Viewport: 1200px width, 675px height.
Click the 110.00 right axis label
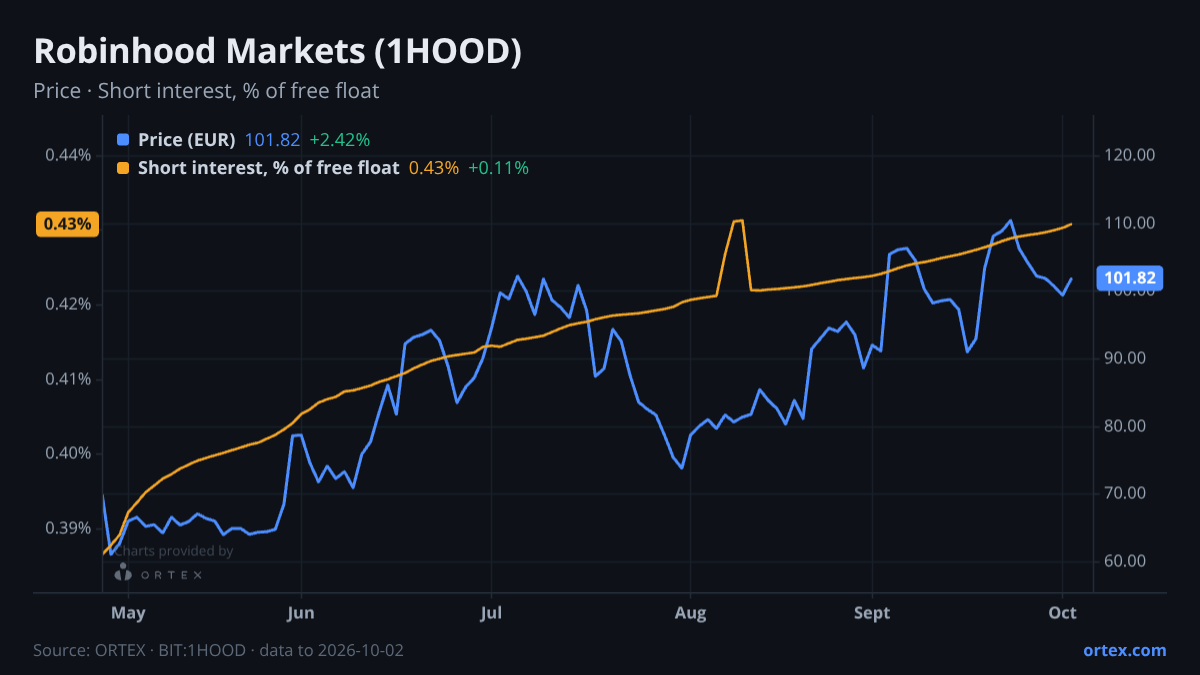(1130, 223)
